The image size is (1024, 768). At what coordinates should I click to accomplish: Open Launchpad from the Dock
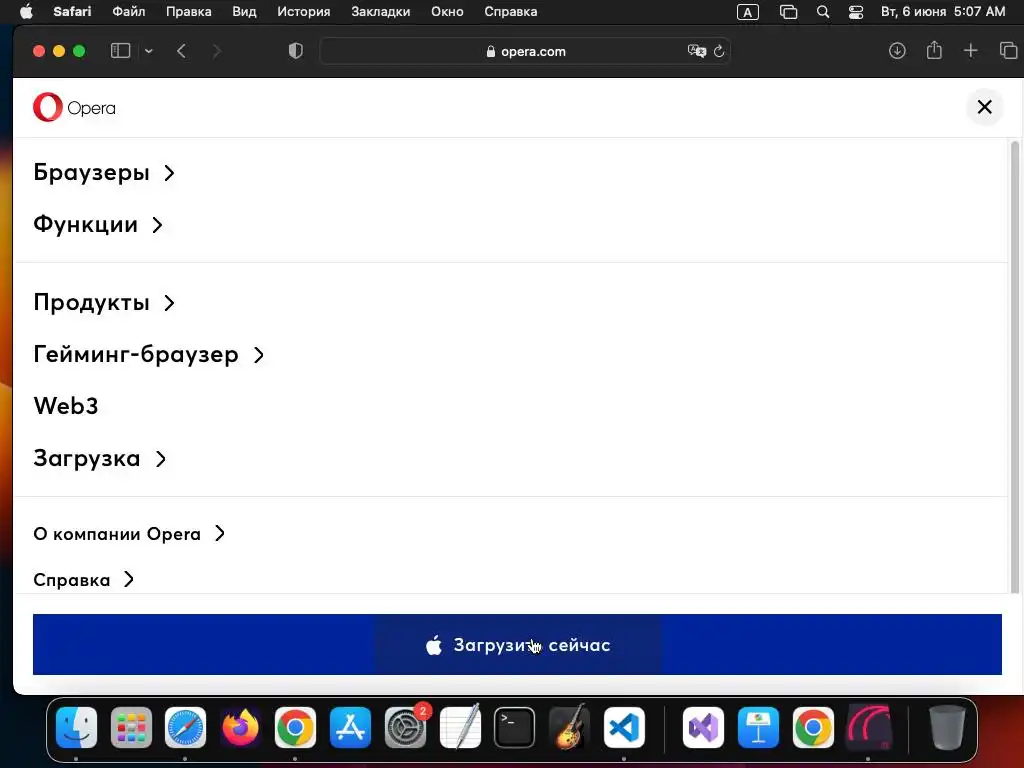pos(131,727)
